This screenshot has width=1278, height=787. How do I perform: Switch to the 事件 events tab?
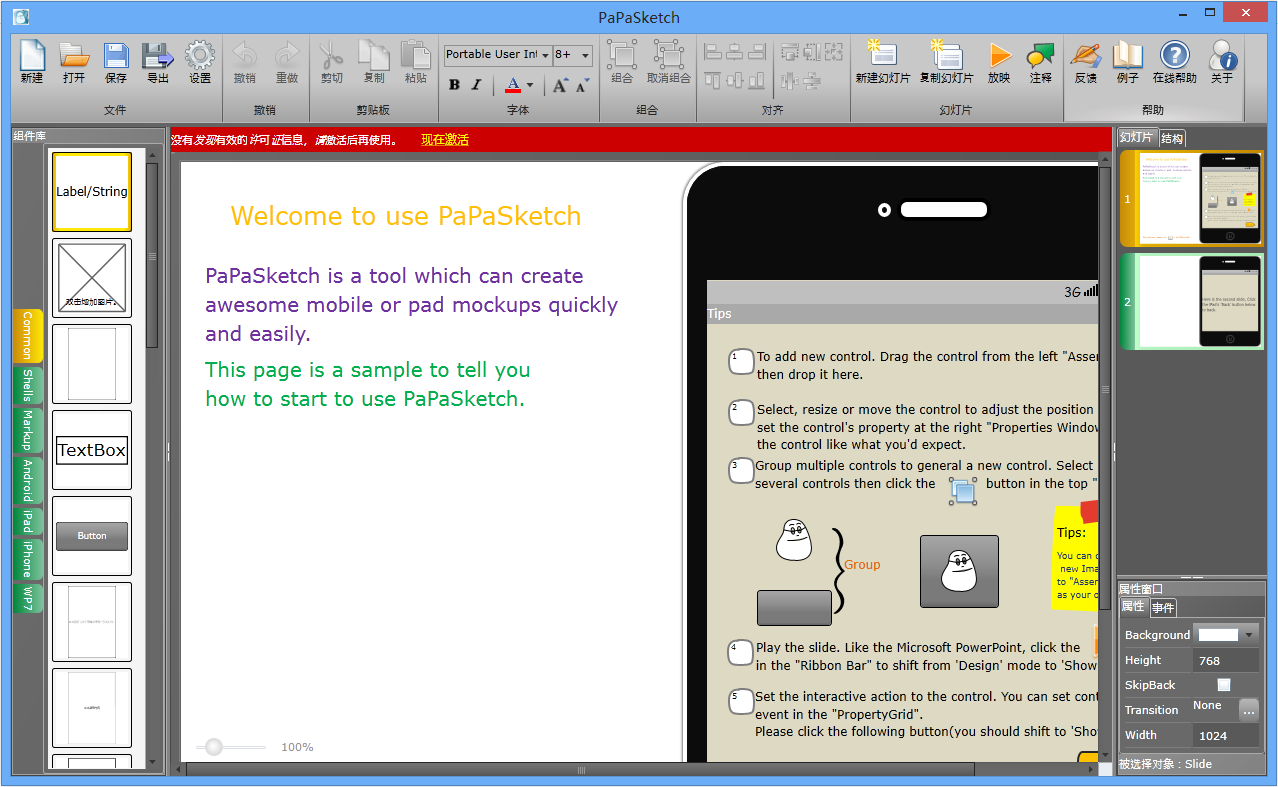click(x=1163, y=608)
